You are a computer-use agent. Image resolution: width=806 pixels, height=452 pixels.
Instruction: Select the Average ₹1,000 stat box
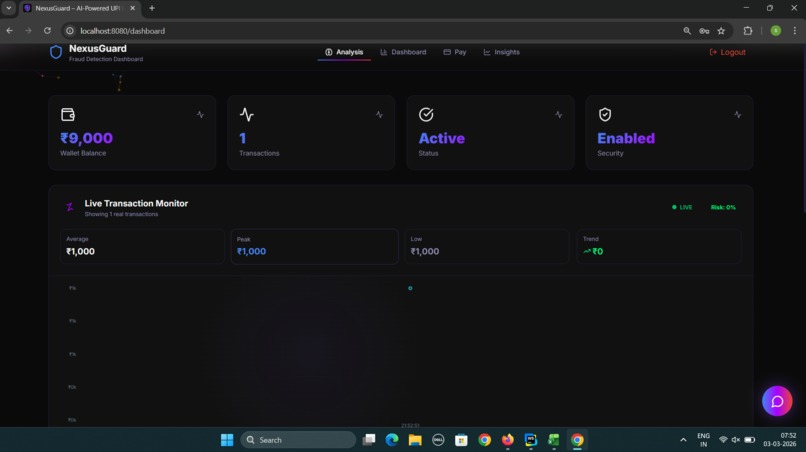(x=142, y=246)
